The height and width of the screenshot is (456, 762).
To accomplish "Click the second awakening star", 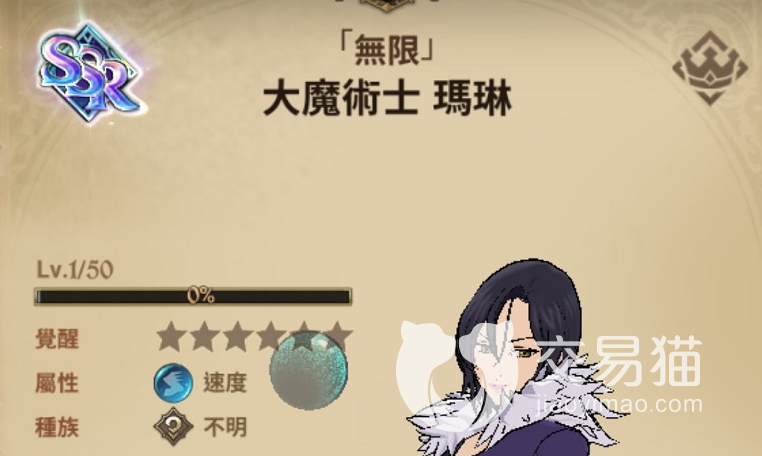I will click(x=205, y=336).
